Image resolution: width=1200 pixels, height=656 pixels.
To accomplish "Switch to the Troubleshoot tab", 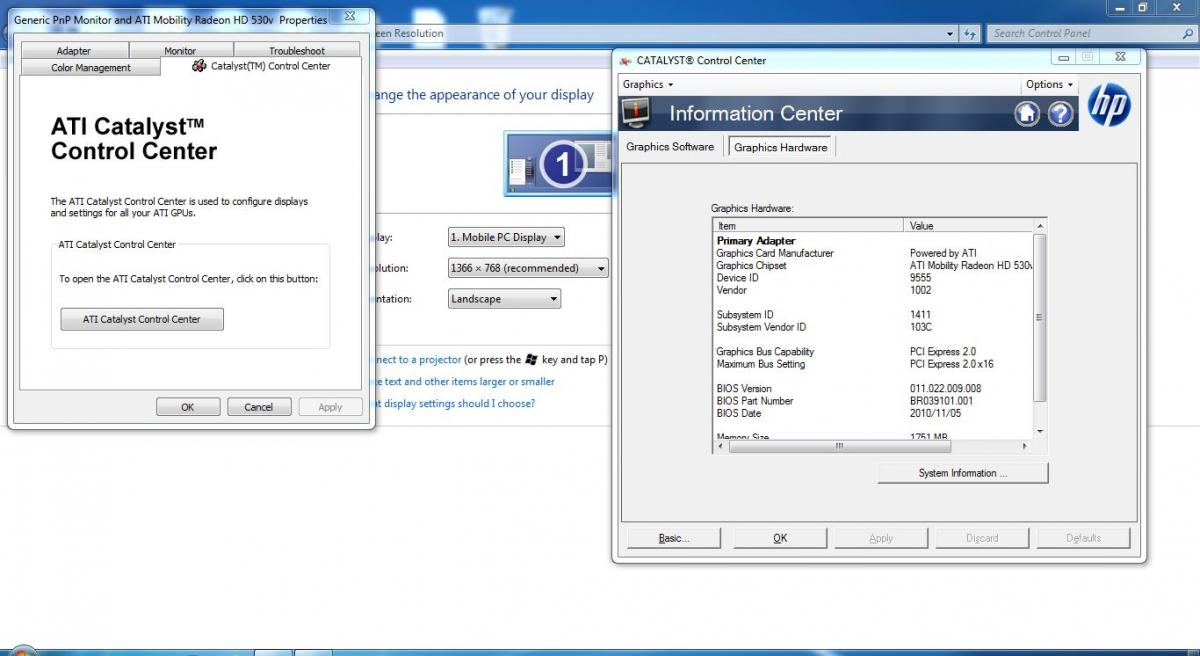I will pyautogui.click(x=297, y=51).
